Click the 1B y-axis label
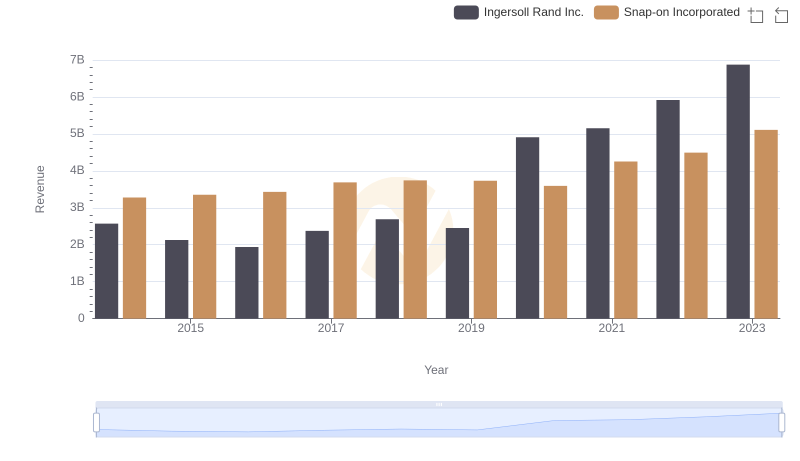 pyautogui.click(x=77, y=281)
